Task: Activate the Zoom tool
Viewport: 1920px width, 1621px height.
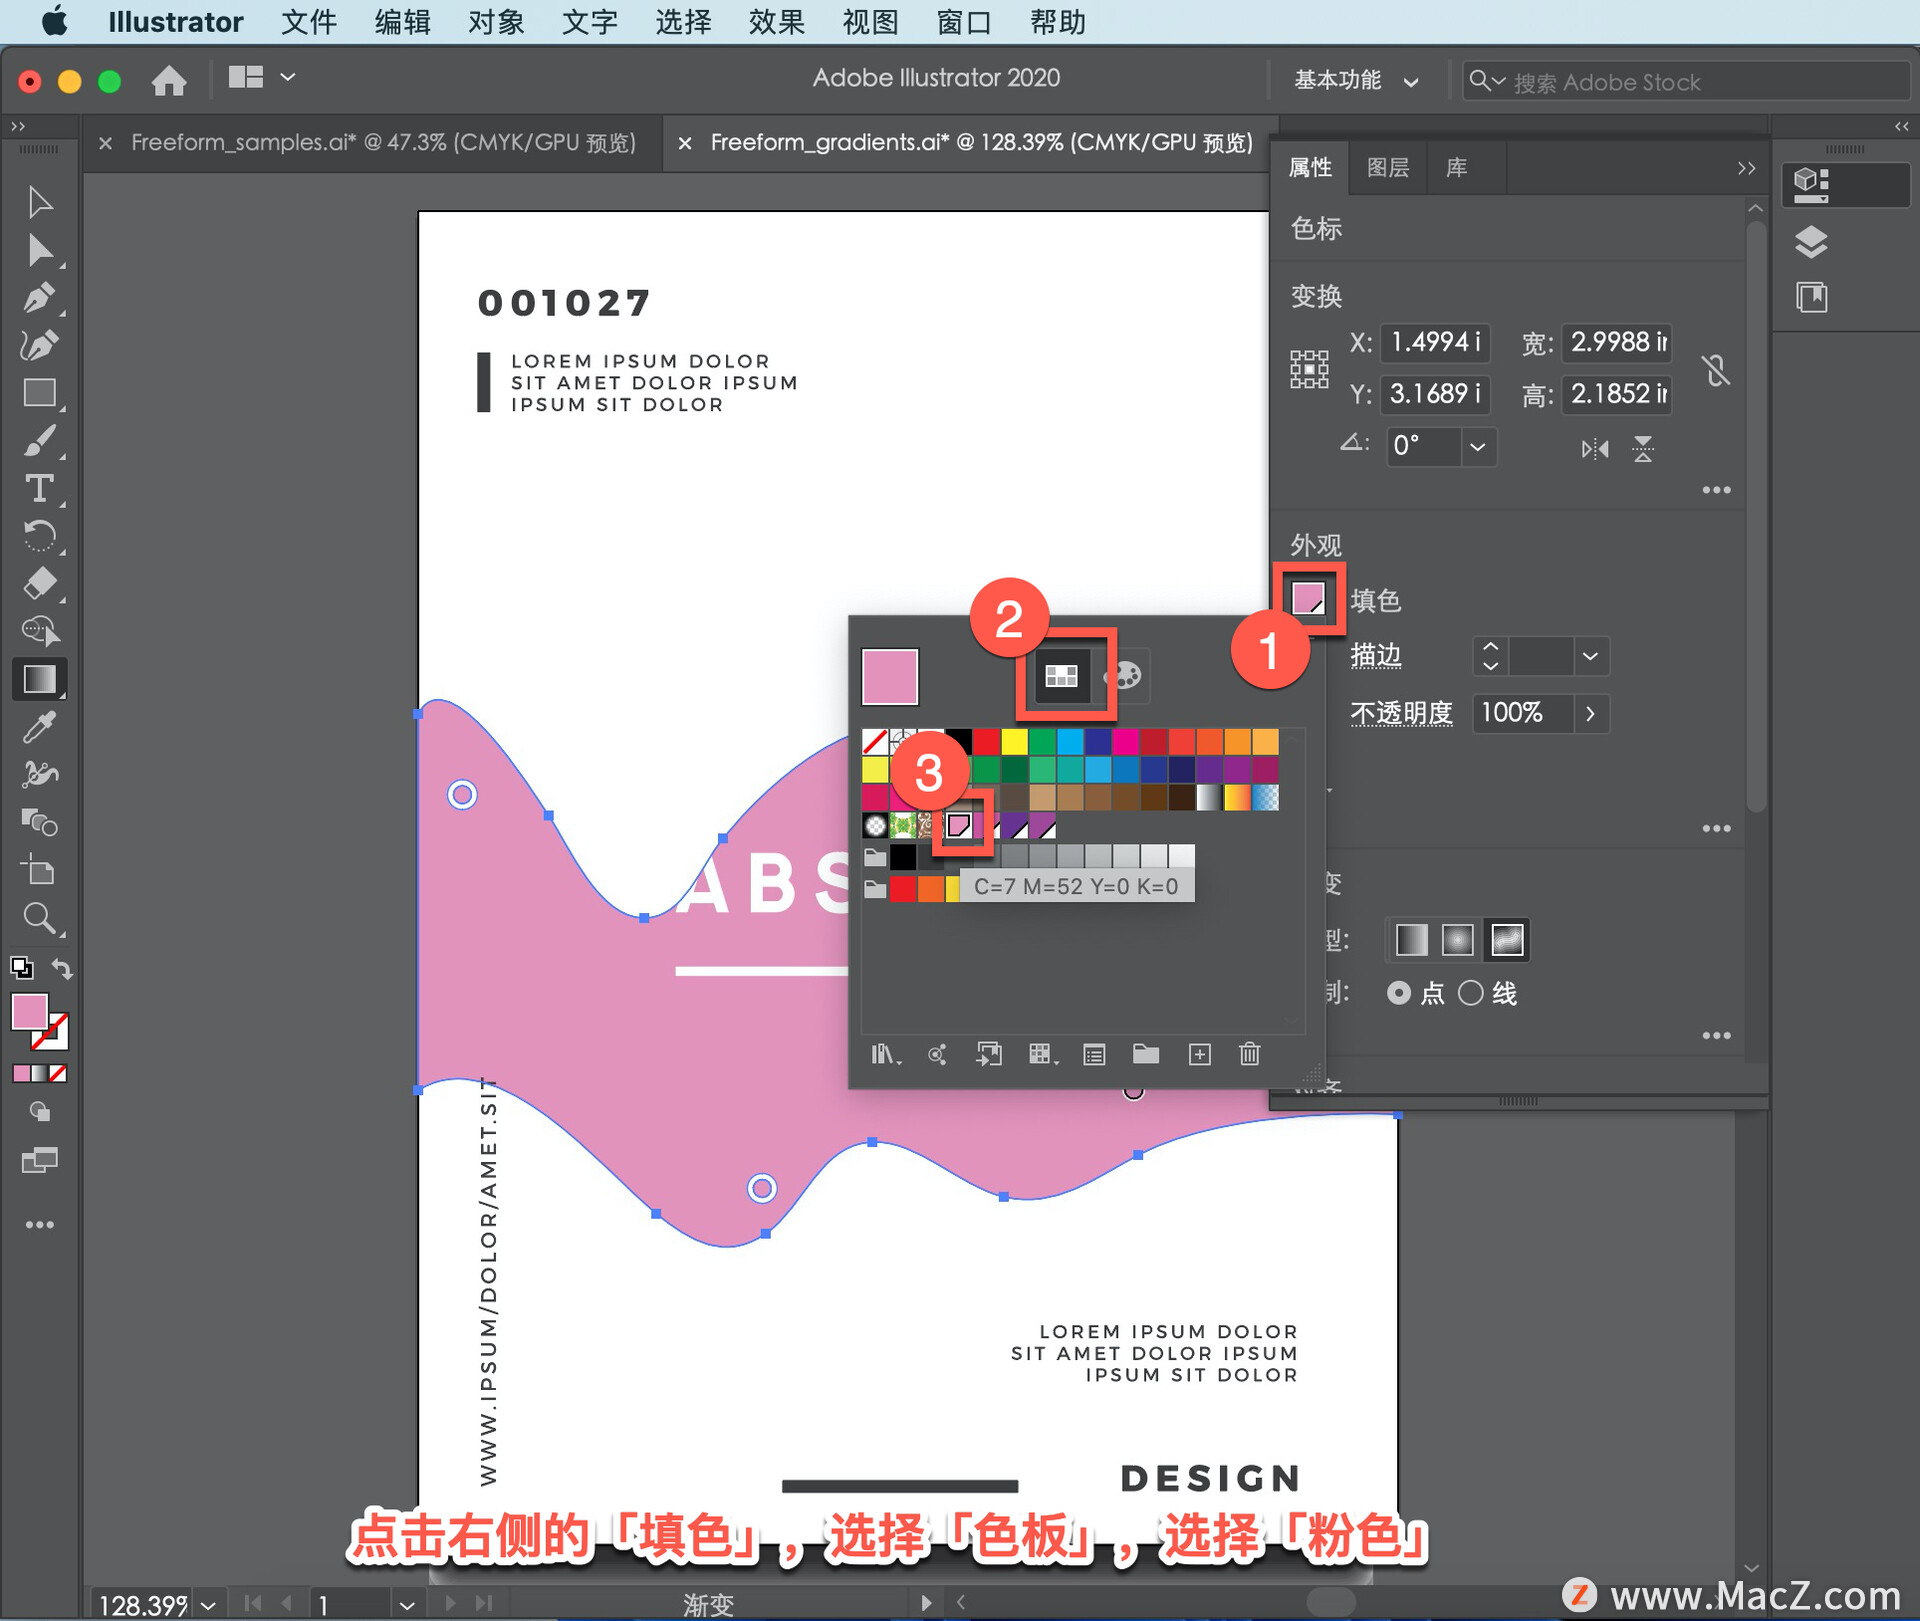Action: [x=40, y=918]
